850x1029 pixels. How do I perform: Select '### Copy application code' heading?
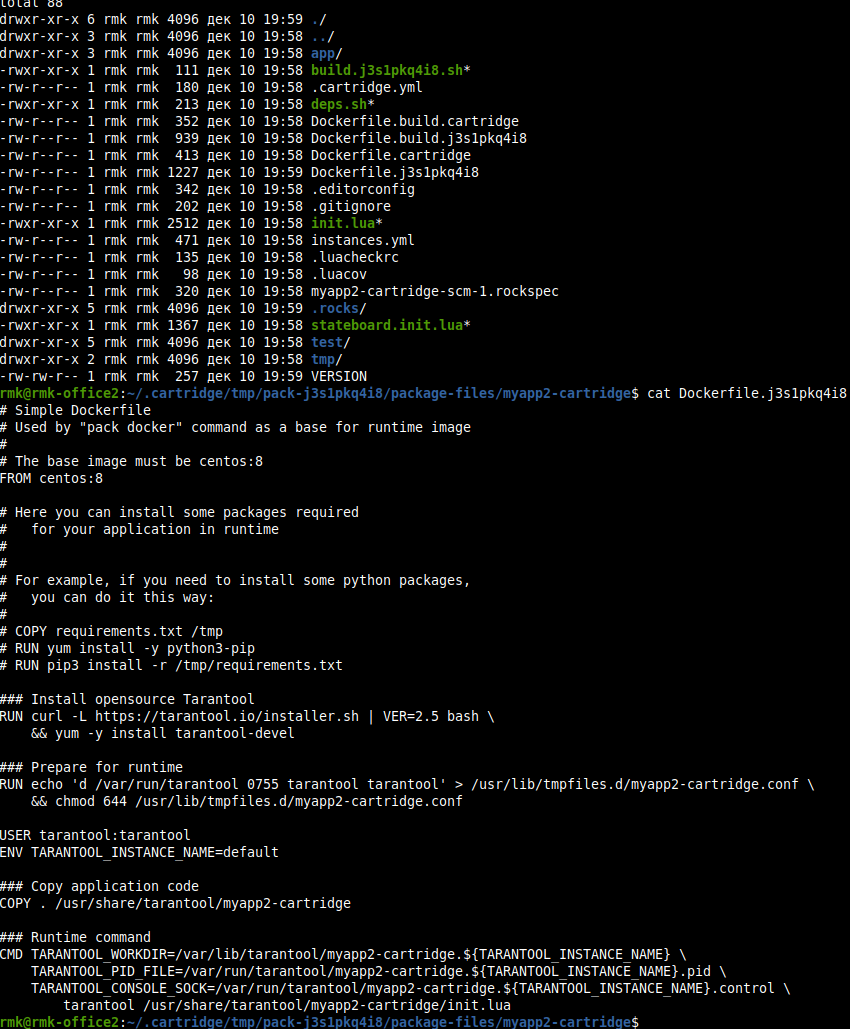[99, 888]
